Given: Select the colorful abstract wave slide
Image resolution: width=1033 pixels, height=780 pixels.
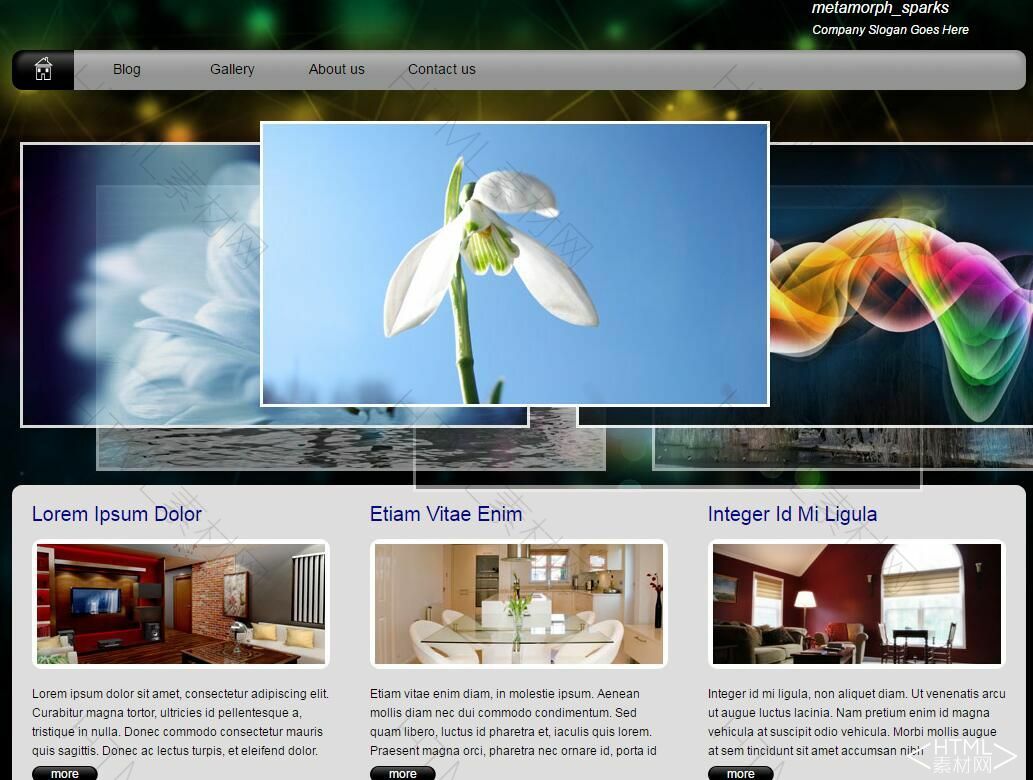Looking at the screenshot, I should [900, 290].
